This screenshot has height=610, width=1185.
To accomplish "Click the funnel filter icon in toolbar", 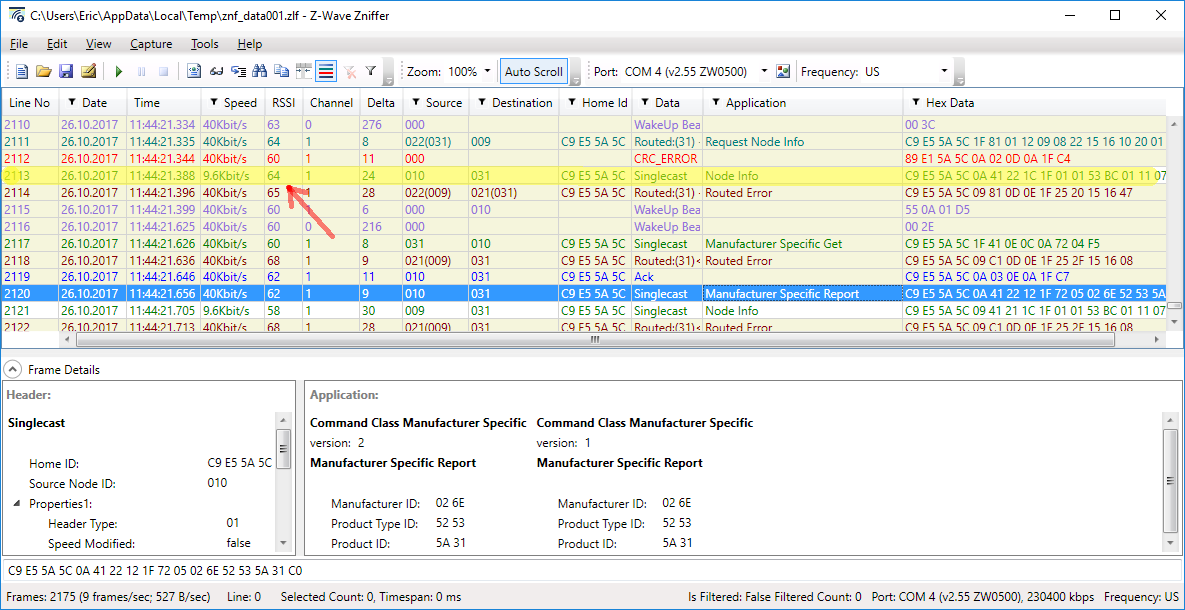I will (371, 72).
